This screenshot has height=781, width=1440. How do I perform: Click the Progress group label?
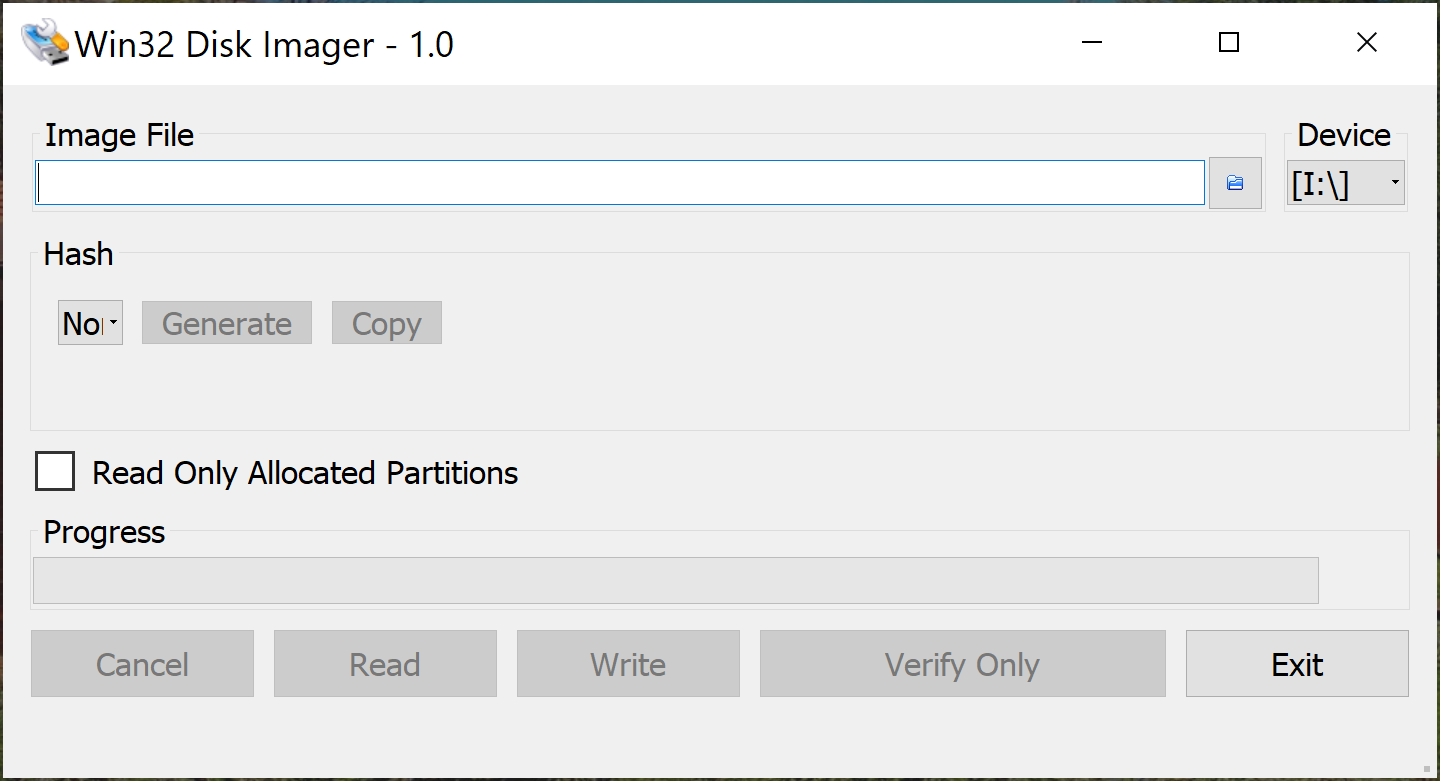(x=104, y=532)
